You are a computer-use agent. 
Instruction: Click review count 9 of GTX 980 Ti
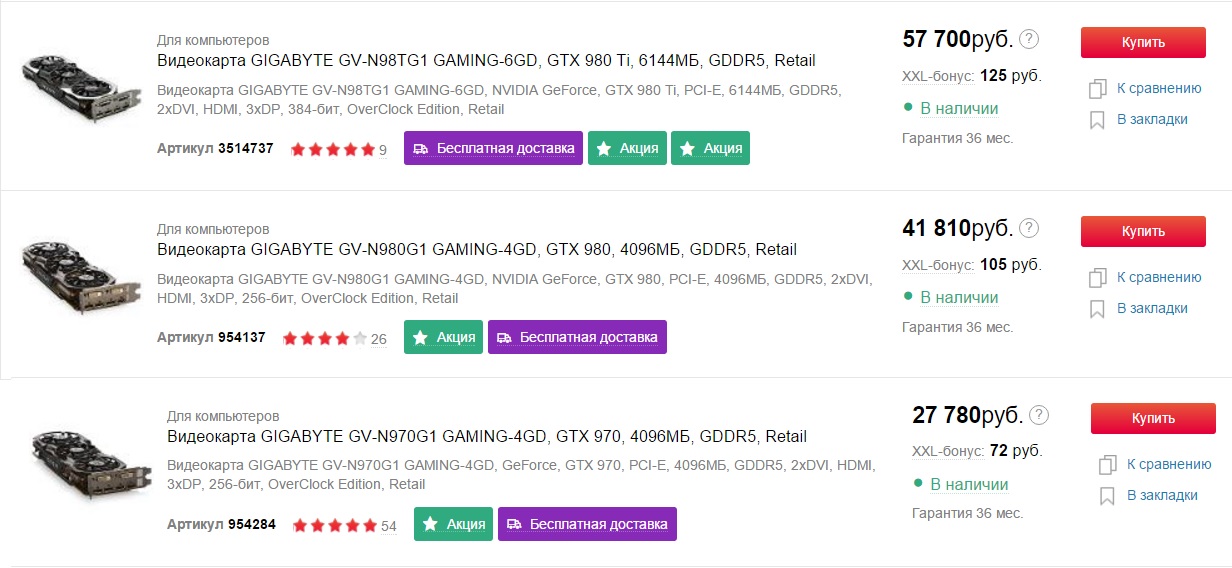click(x=382, y=150)
